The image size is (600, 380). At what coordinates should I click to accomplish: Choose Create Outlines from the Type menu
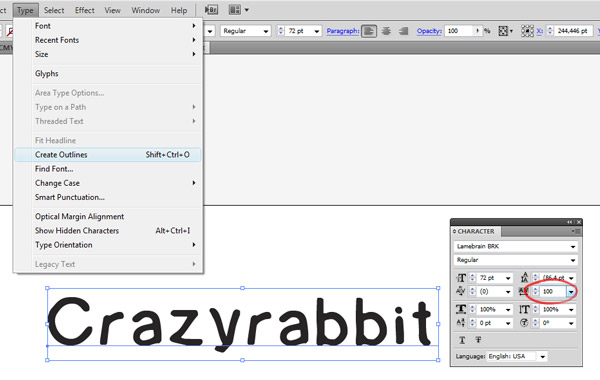tap(108, 155)
